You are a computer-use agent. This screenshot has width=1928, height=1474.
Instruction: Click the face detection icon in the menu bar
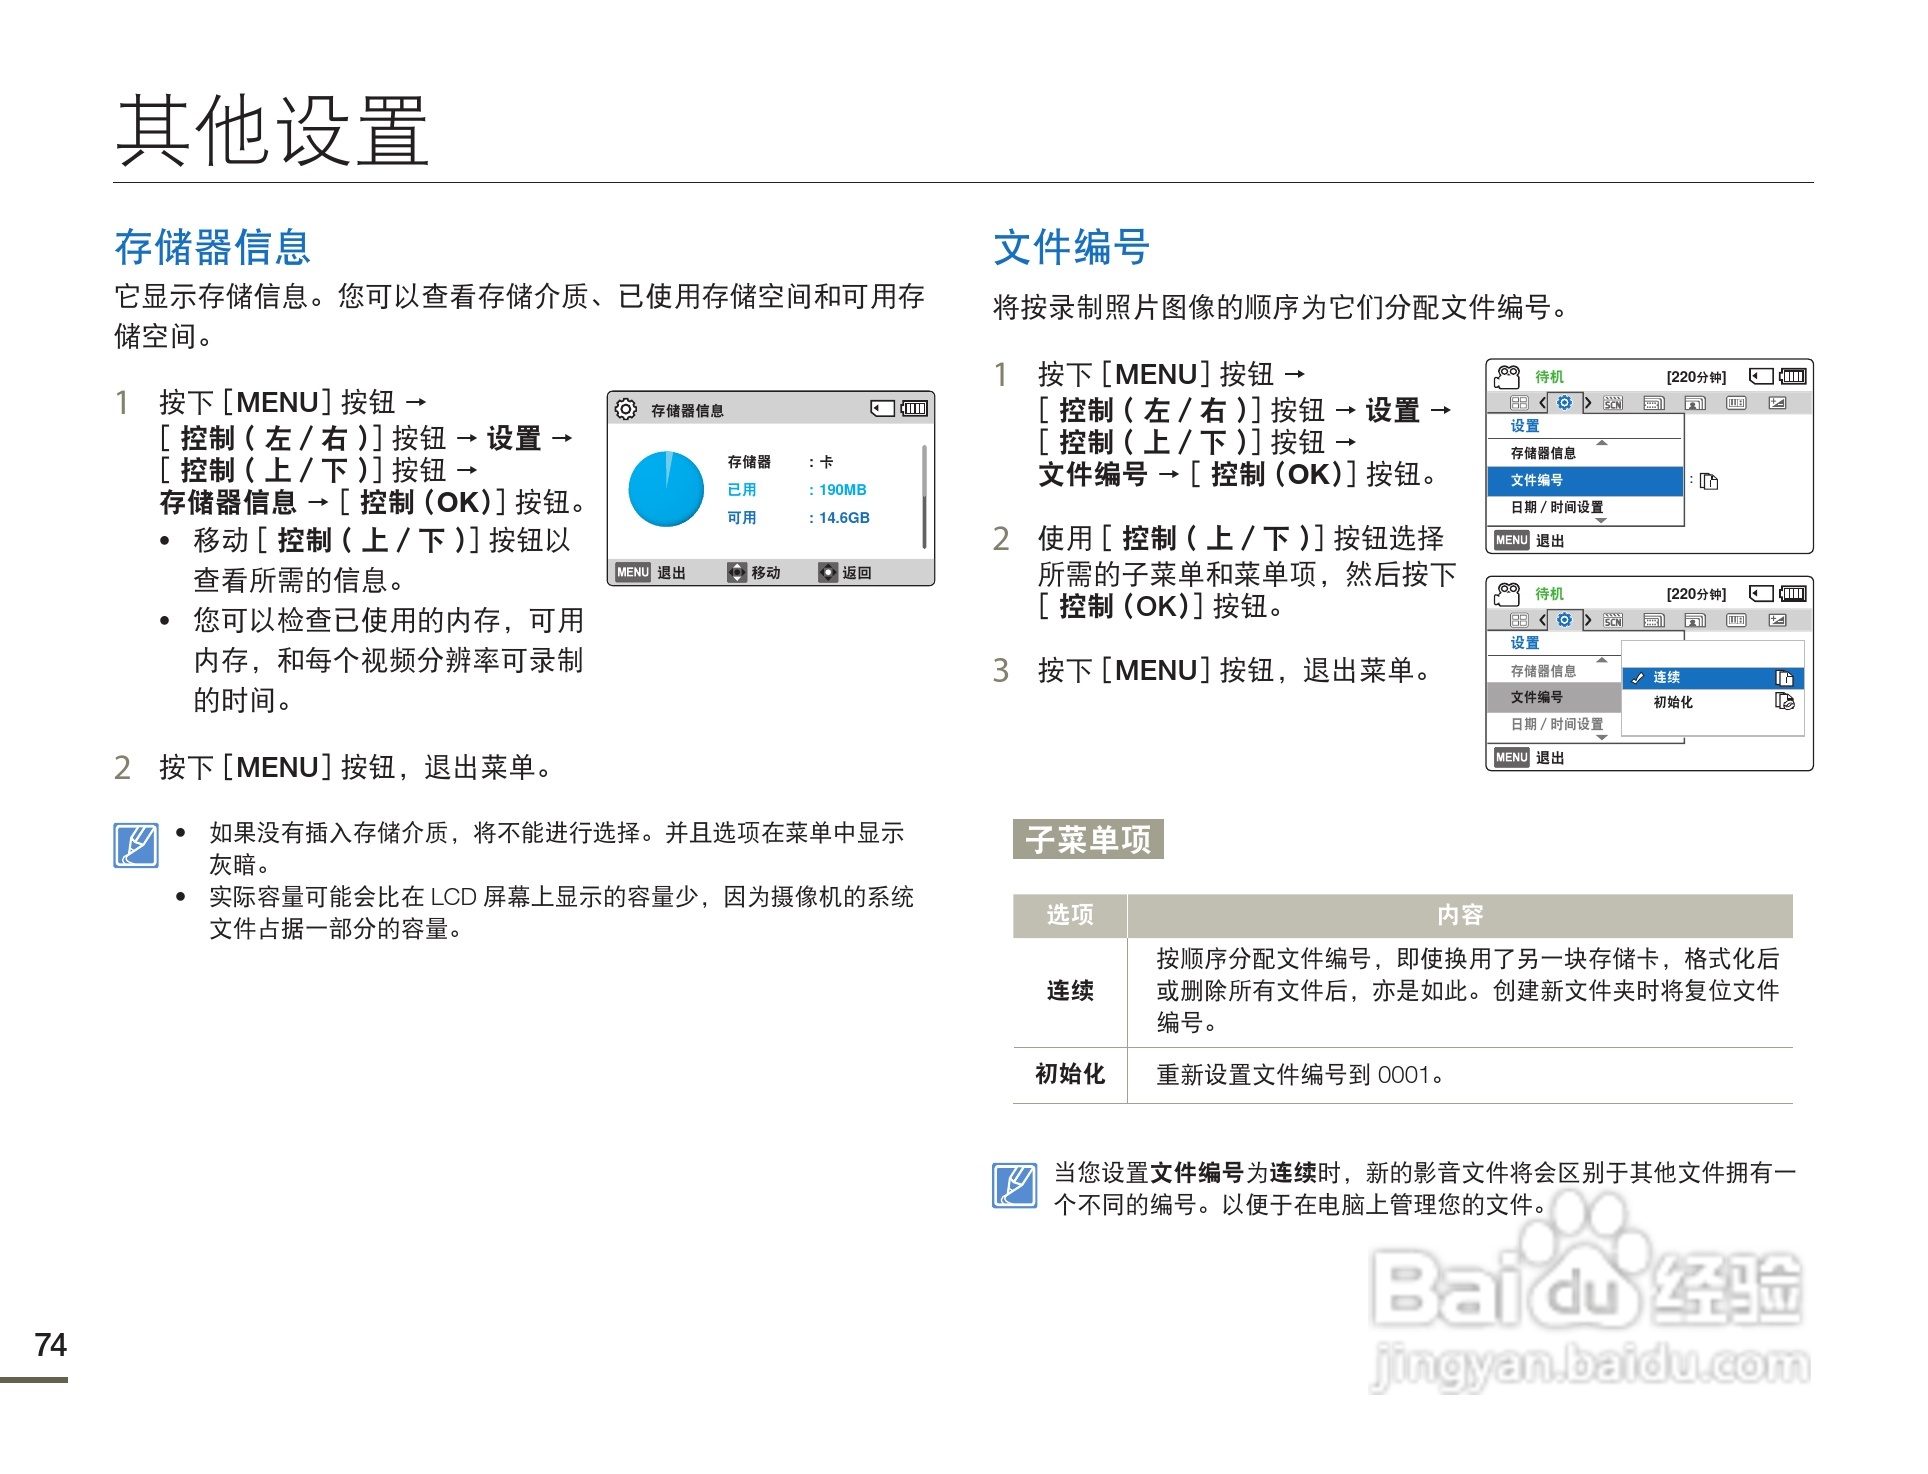point(1695,402)
